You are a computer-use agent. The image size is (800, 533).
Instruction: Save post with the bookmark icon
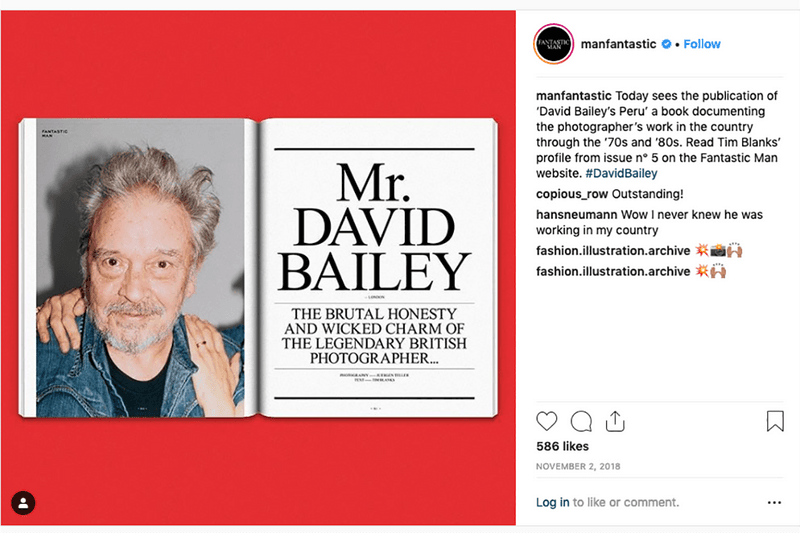click(775, 421)
